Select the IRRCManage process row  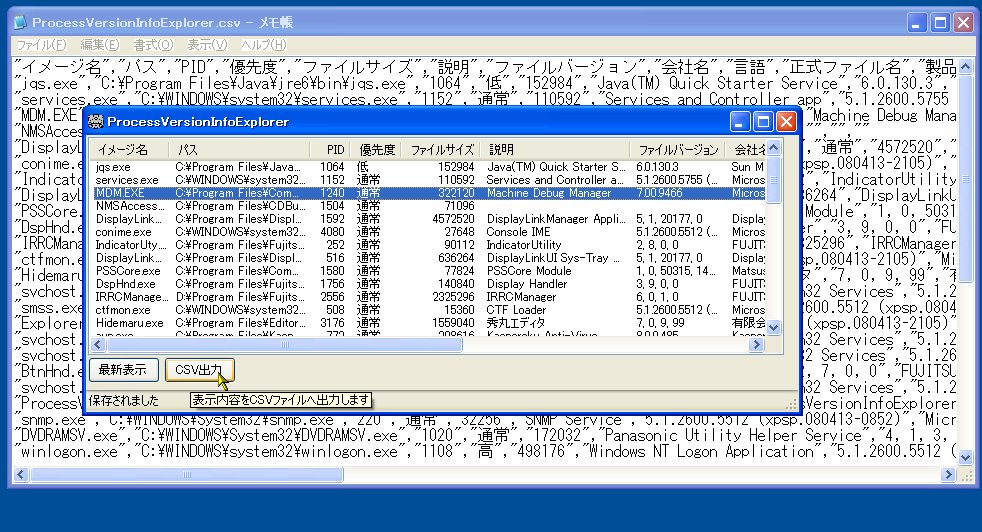coord(429,296)
